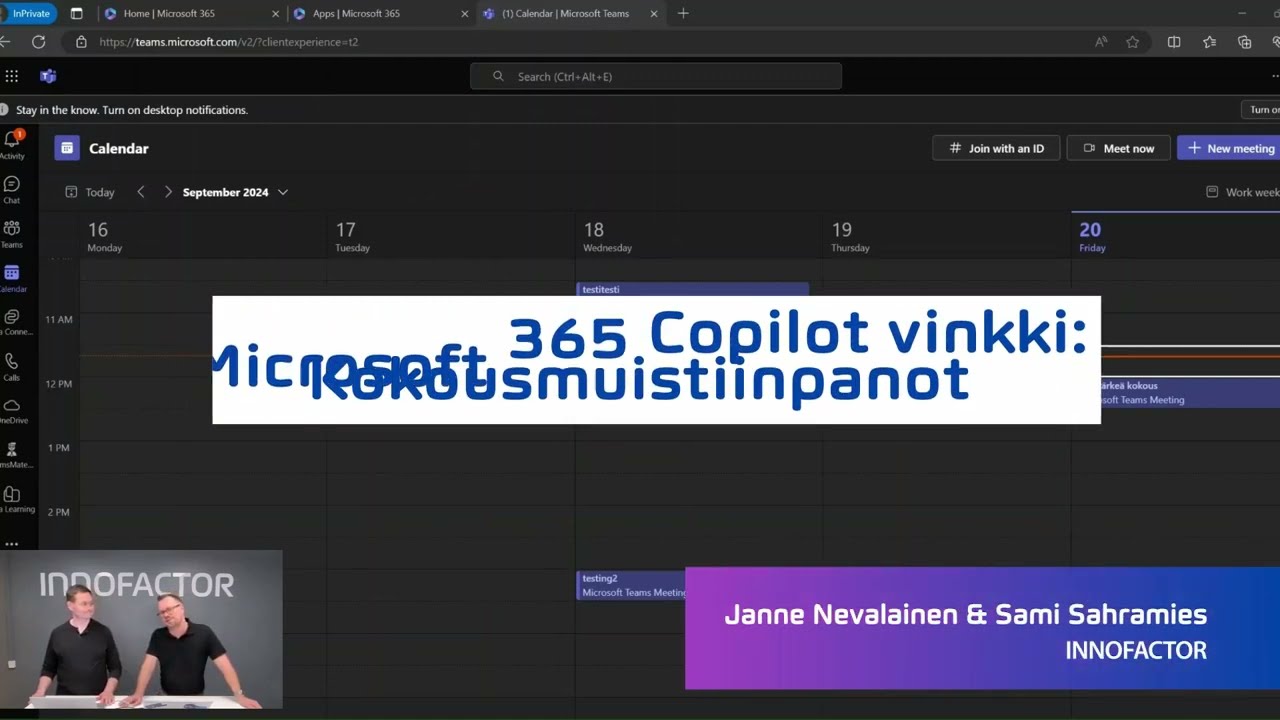Open the Teams section in the sidebar
Viewport: 1280px width, 720px height.
(x=12, y=234)
